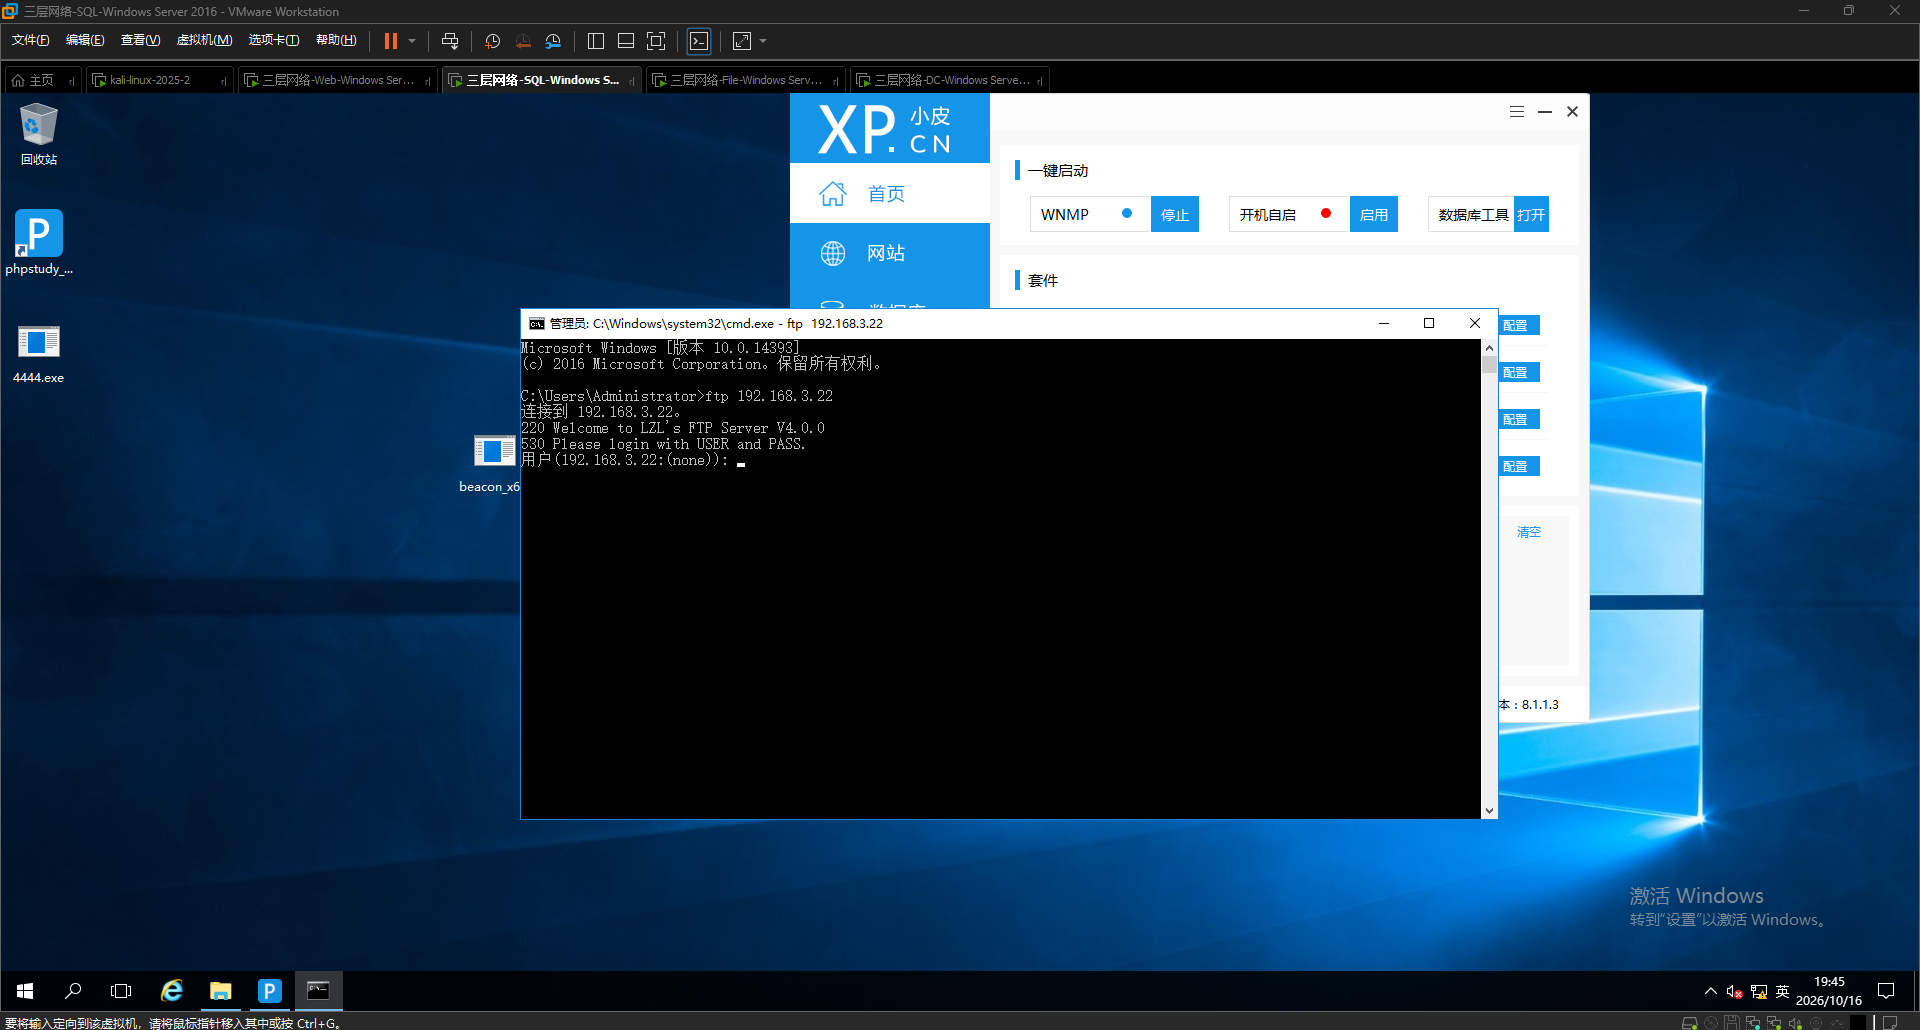Switch to the 三层网络-Web-Windows Server tab

coord(338,80)
